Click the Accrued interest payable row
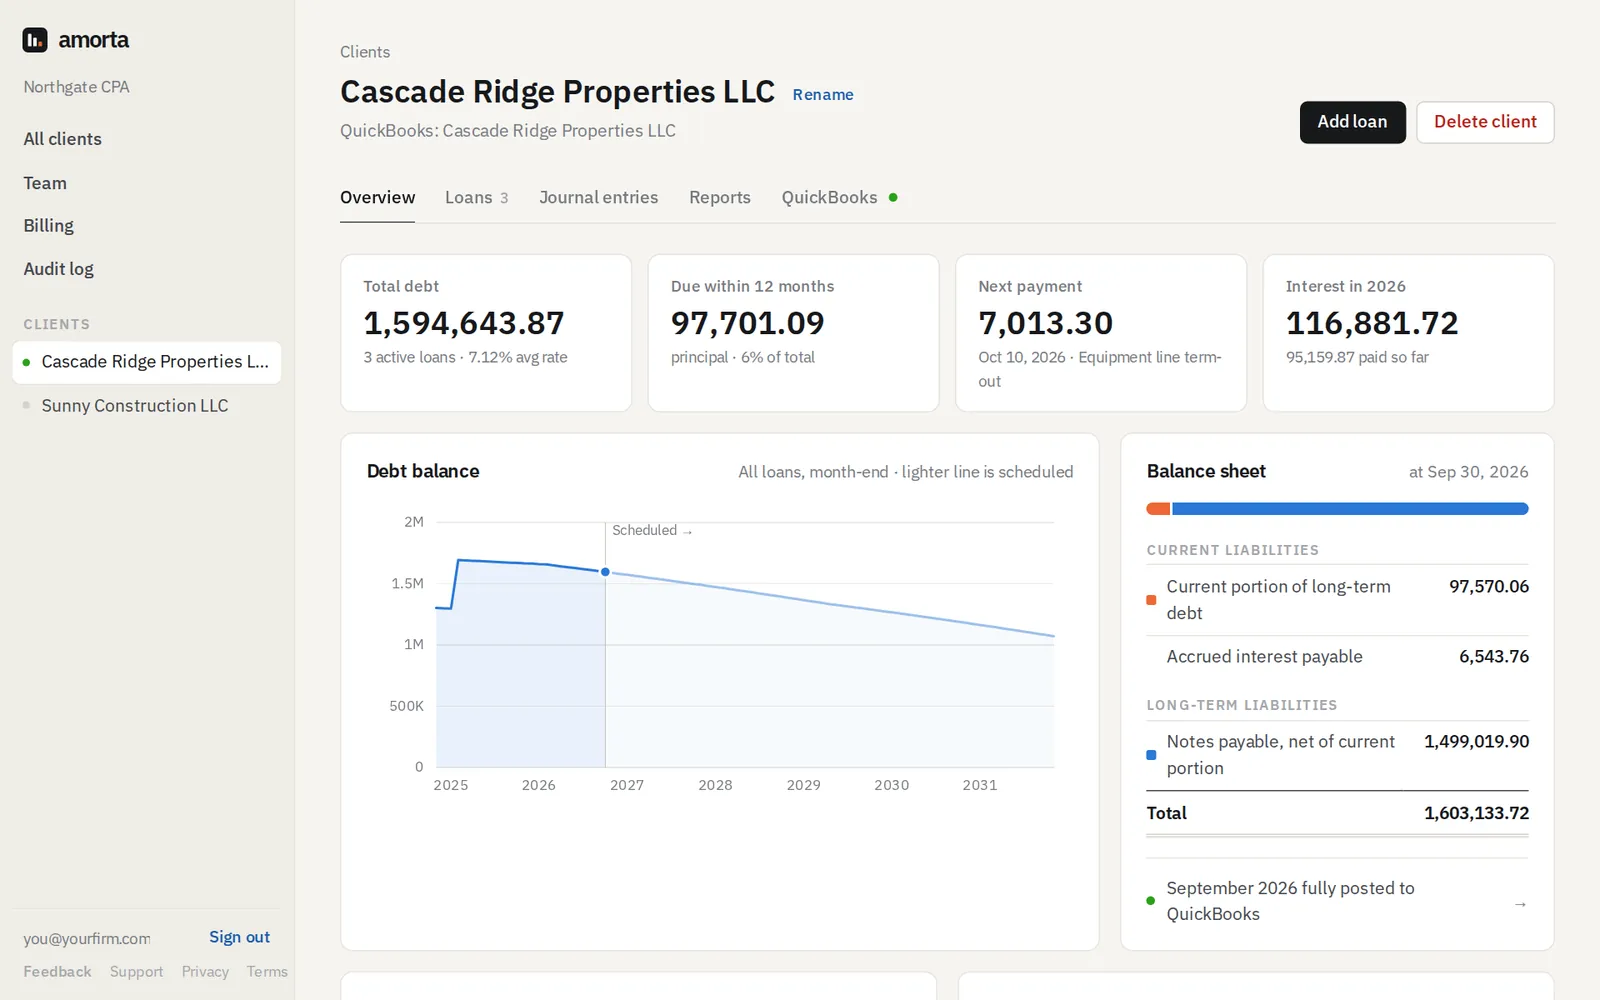This screenshot has height=1000, width=1600. [1338, 657]
